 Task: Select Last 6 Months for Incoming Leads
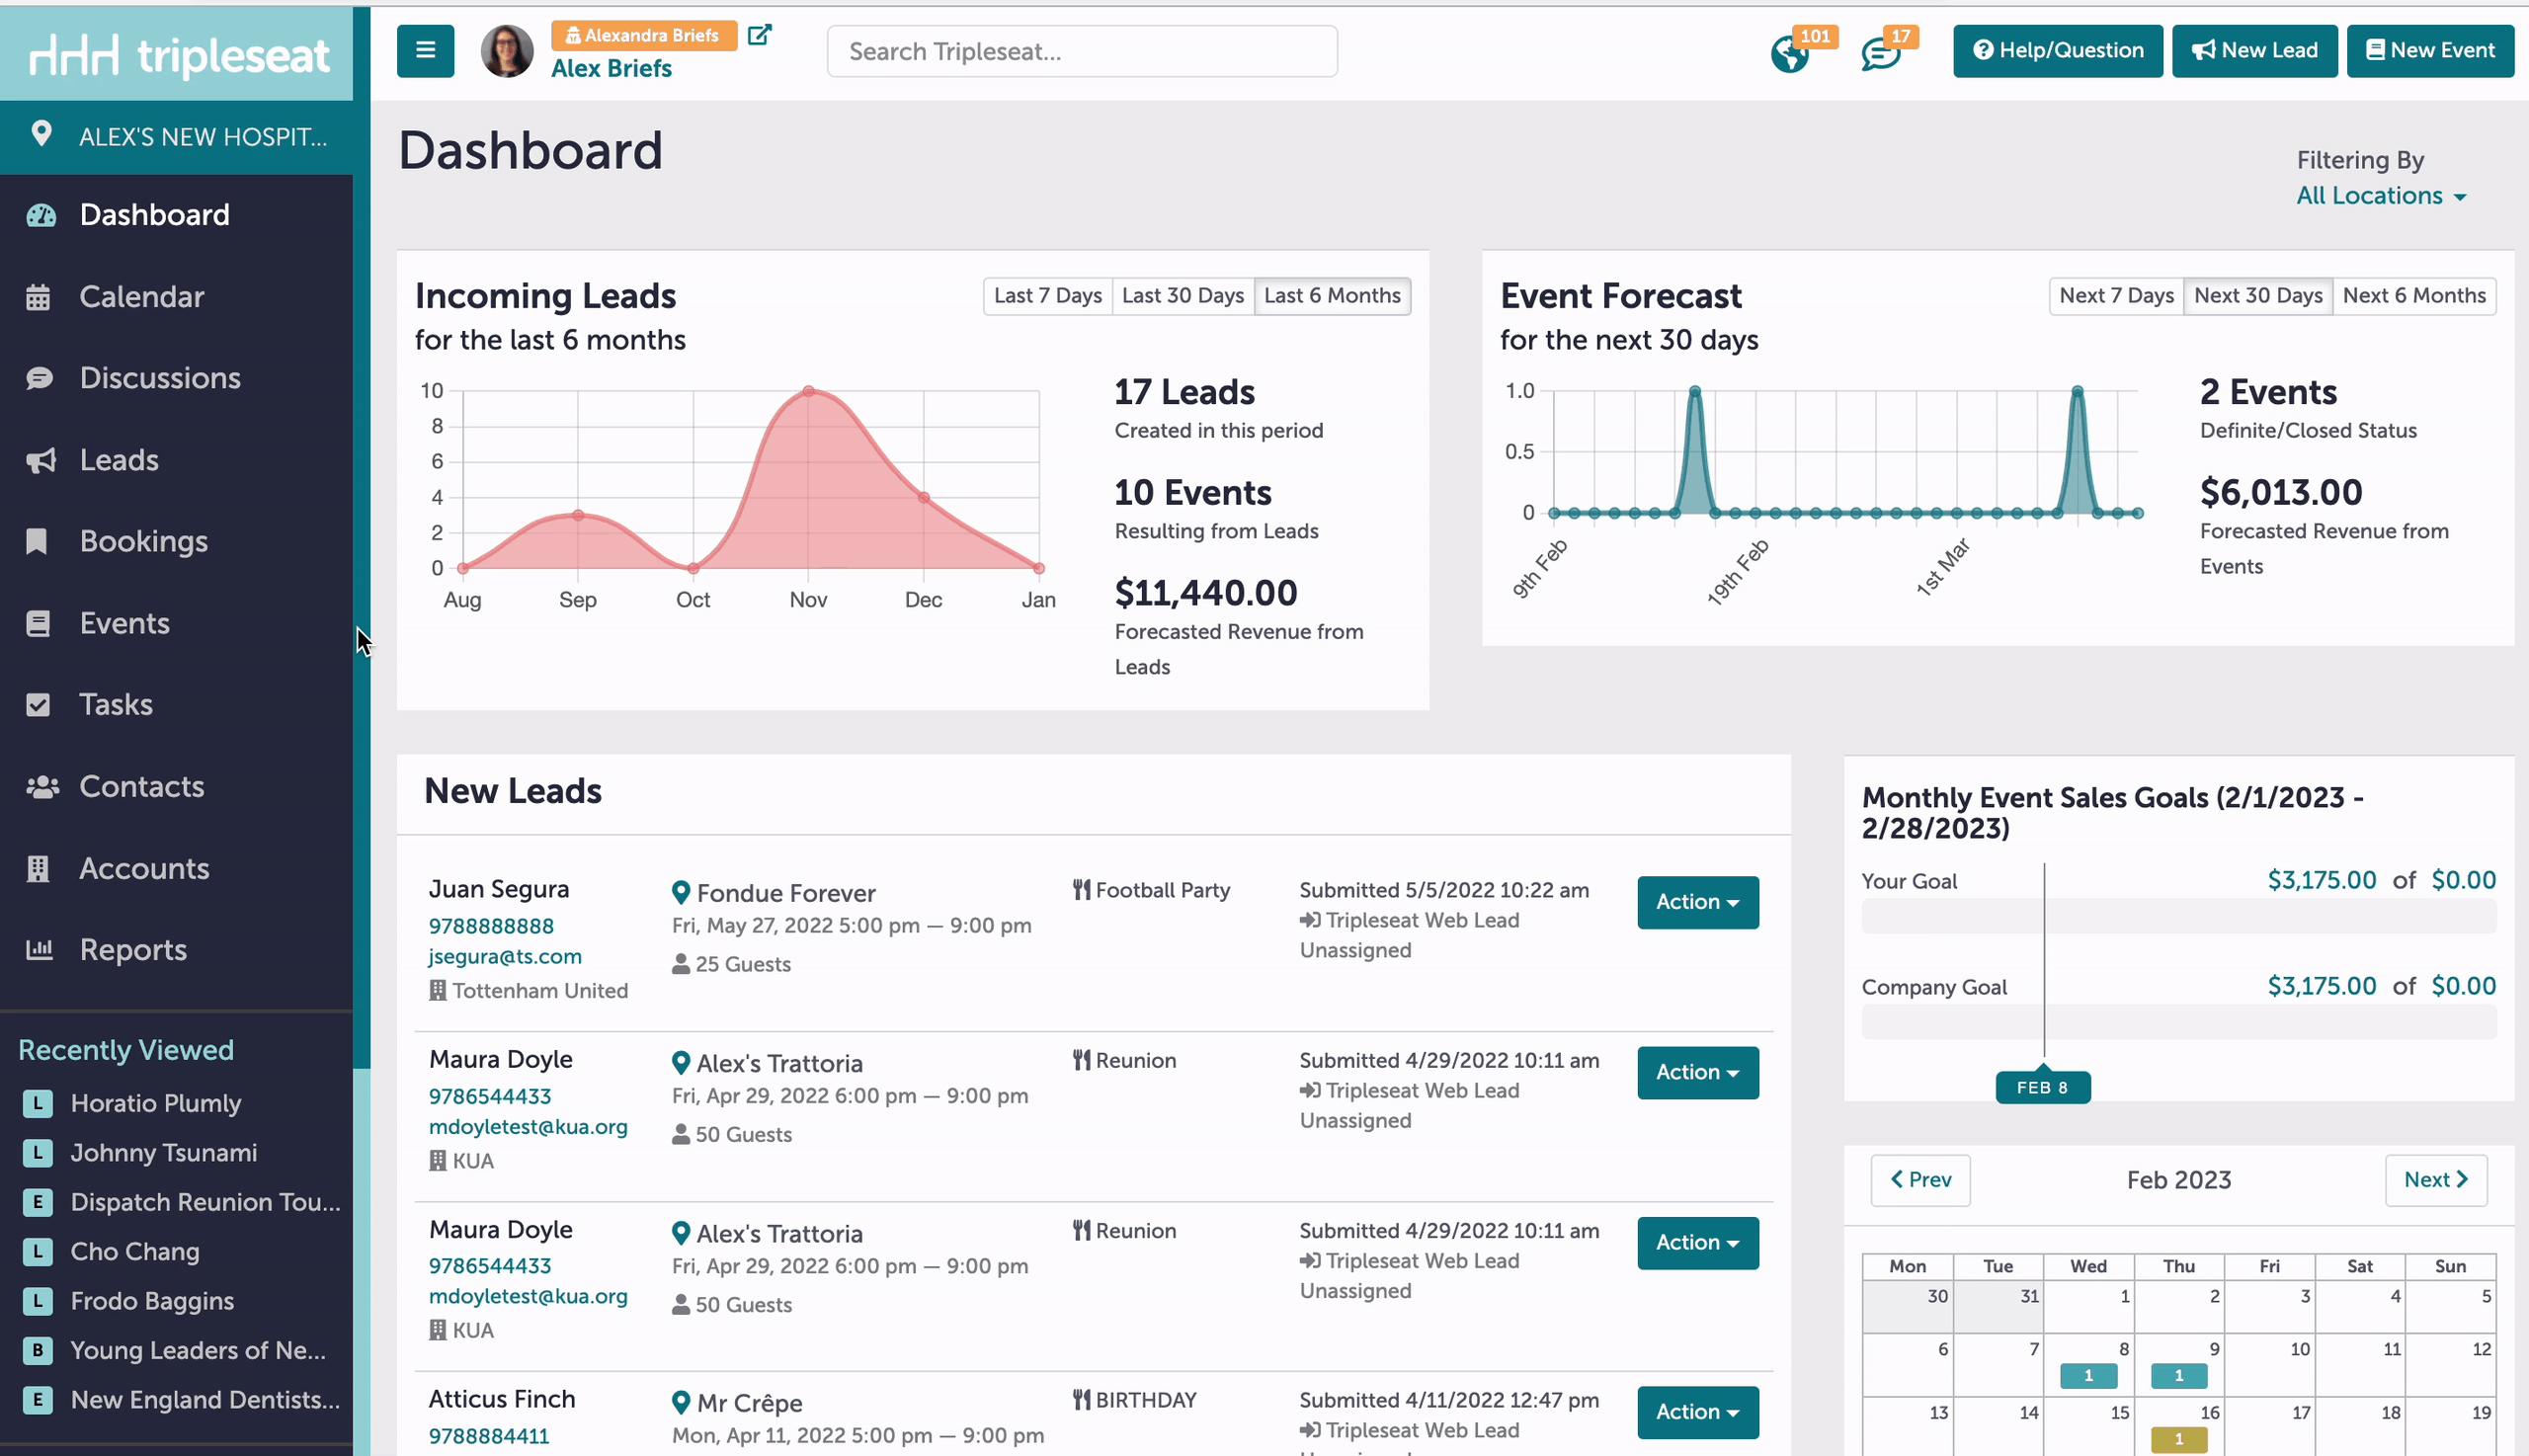(x=1332, y=296)
